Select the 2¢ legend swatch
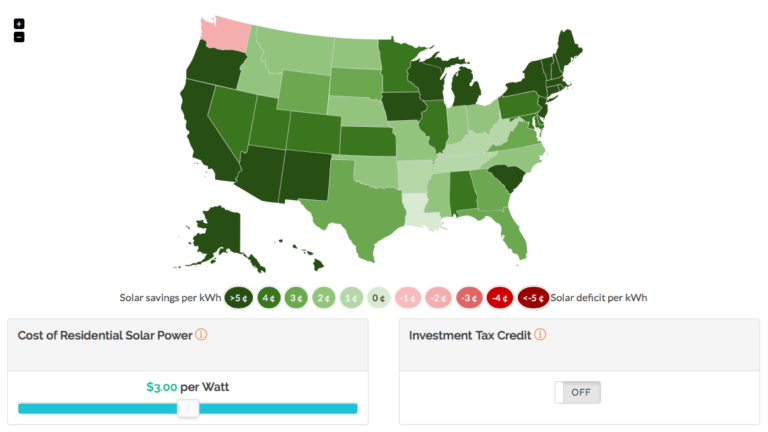The image size is (768, 432). coord(324,298)
